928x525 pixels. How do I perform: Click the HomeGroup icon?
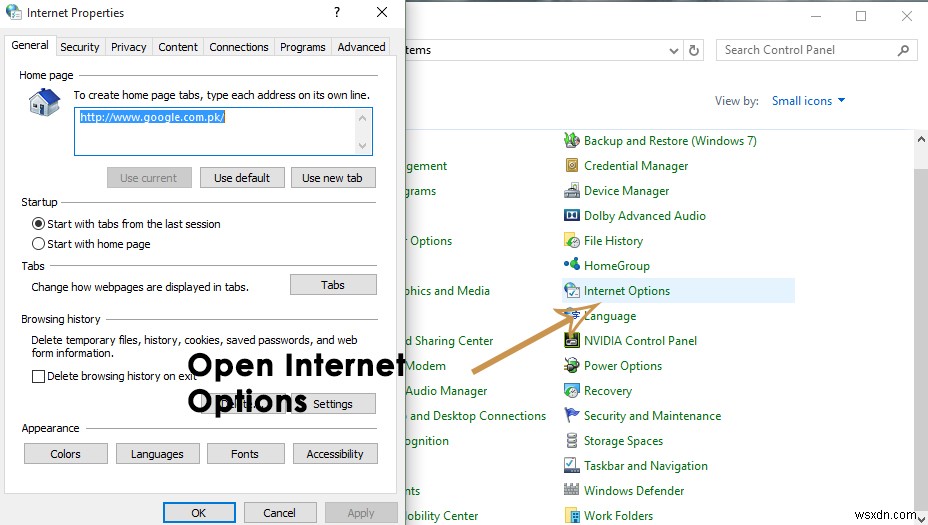tap(572, 264)
